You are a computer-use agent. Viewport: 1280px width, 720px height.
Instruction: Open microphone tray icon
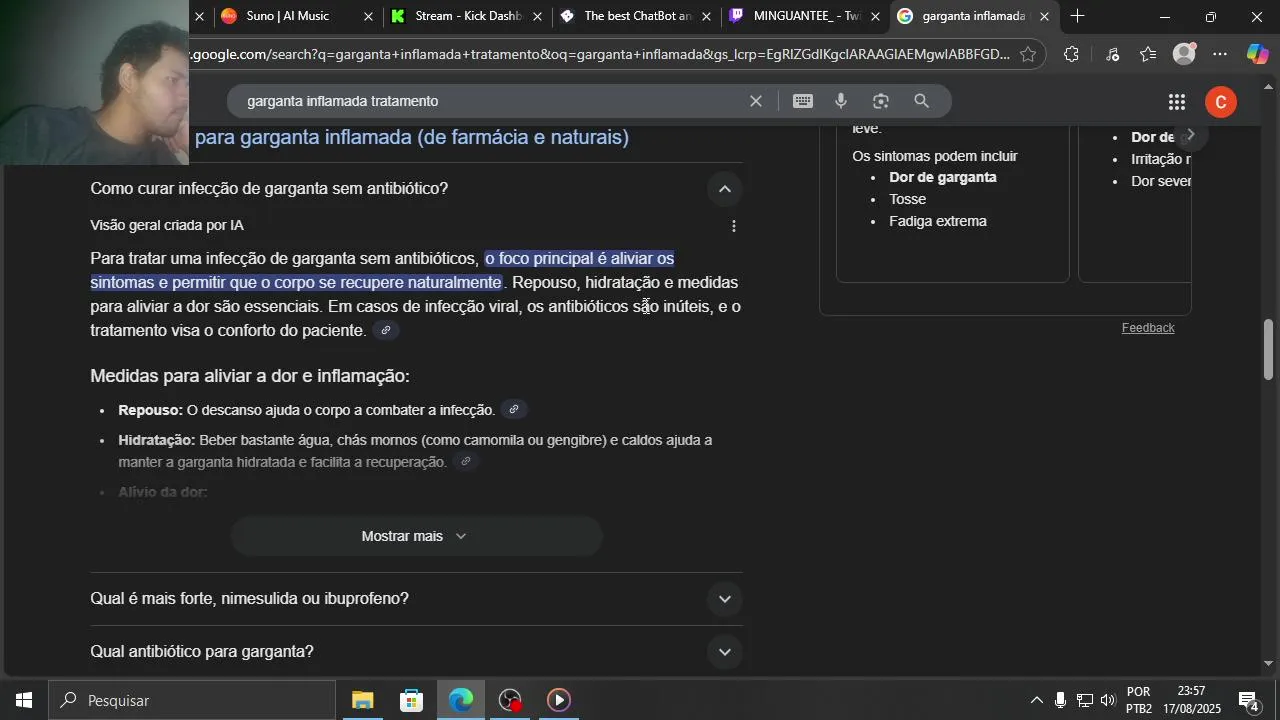(x=1060, y=700)
